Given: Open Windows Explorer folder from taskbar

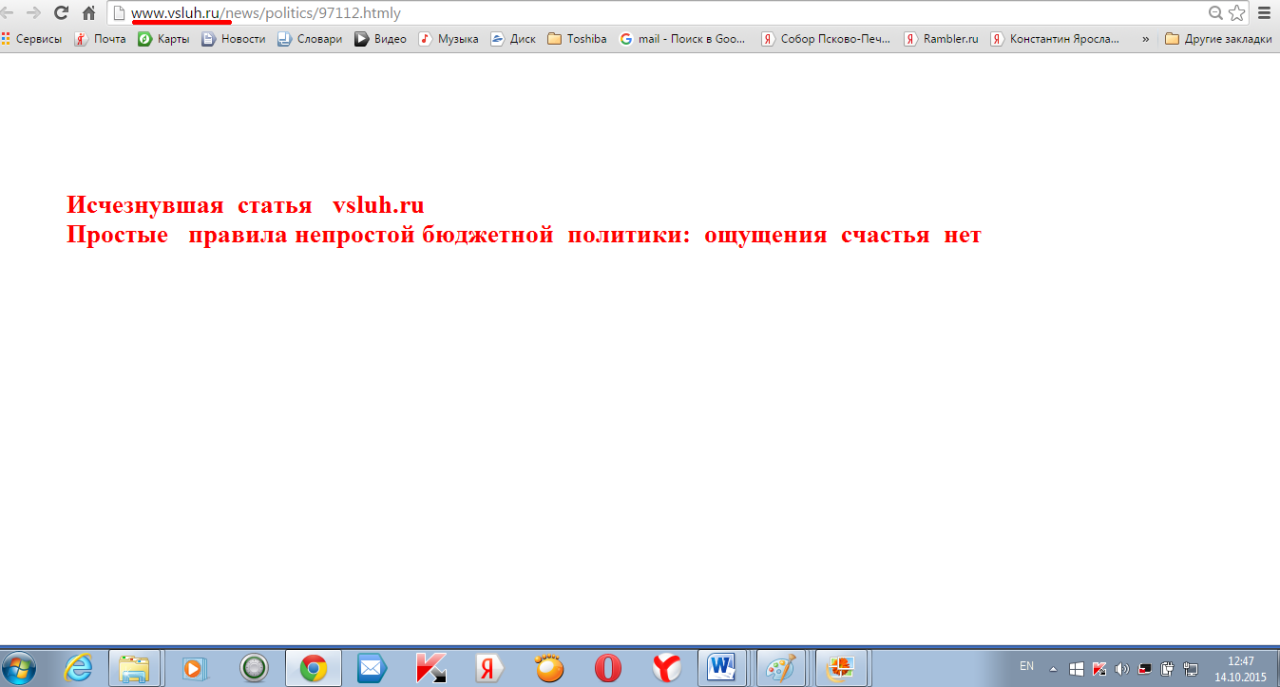Looking at the screenshot, I should click(134, 668).
